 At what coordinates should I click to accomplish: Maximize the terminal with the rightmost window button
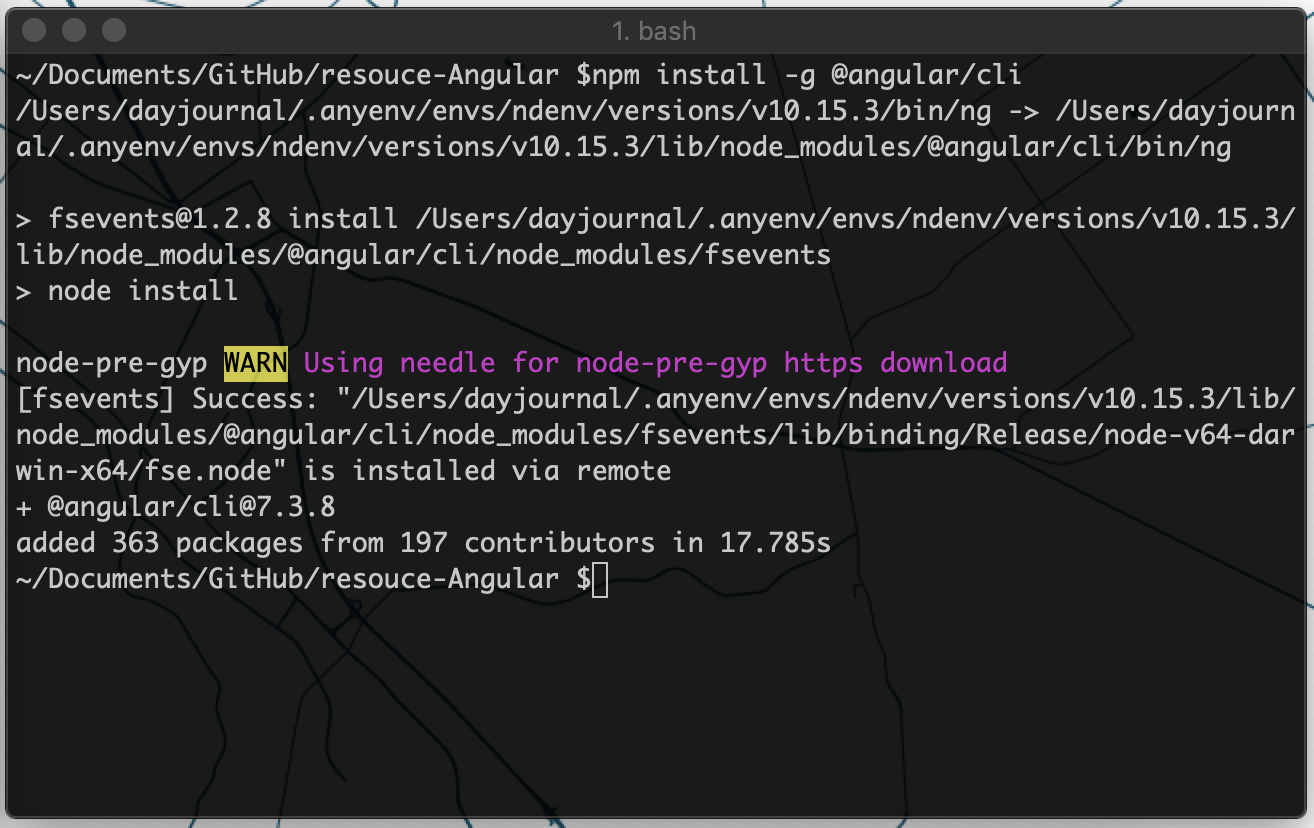coord(114,31)
